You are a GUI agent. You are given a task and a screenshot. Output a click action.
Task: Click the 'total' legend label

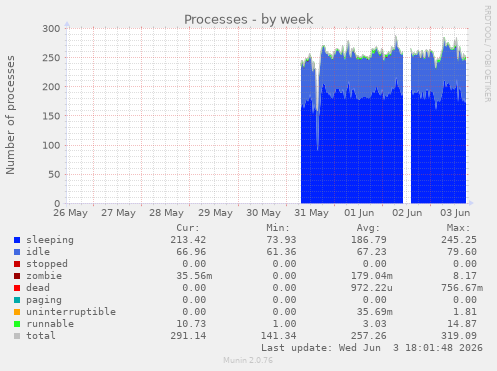coord(41,336)
